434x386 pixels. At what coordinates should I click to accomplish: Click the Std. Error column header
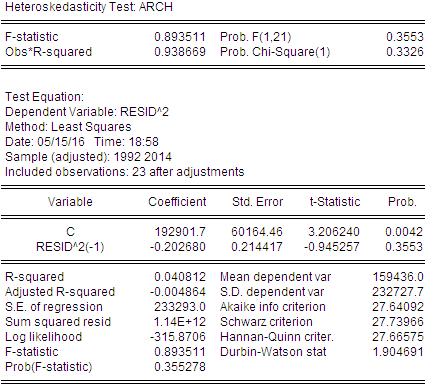tap(257, 202)
